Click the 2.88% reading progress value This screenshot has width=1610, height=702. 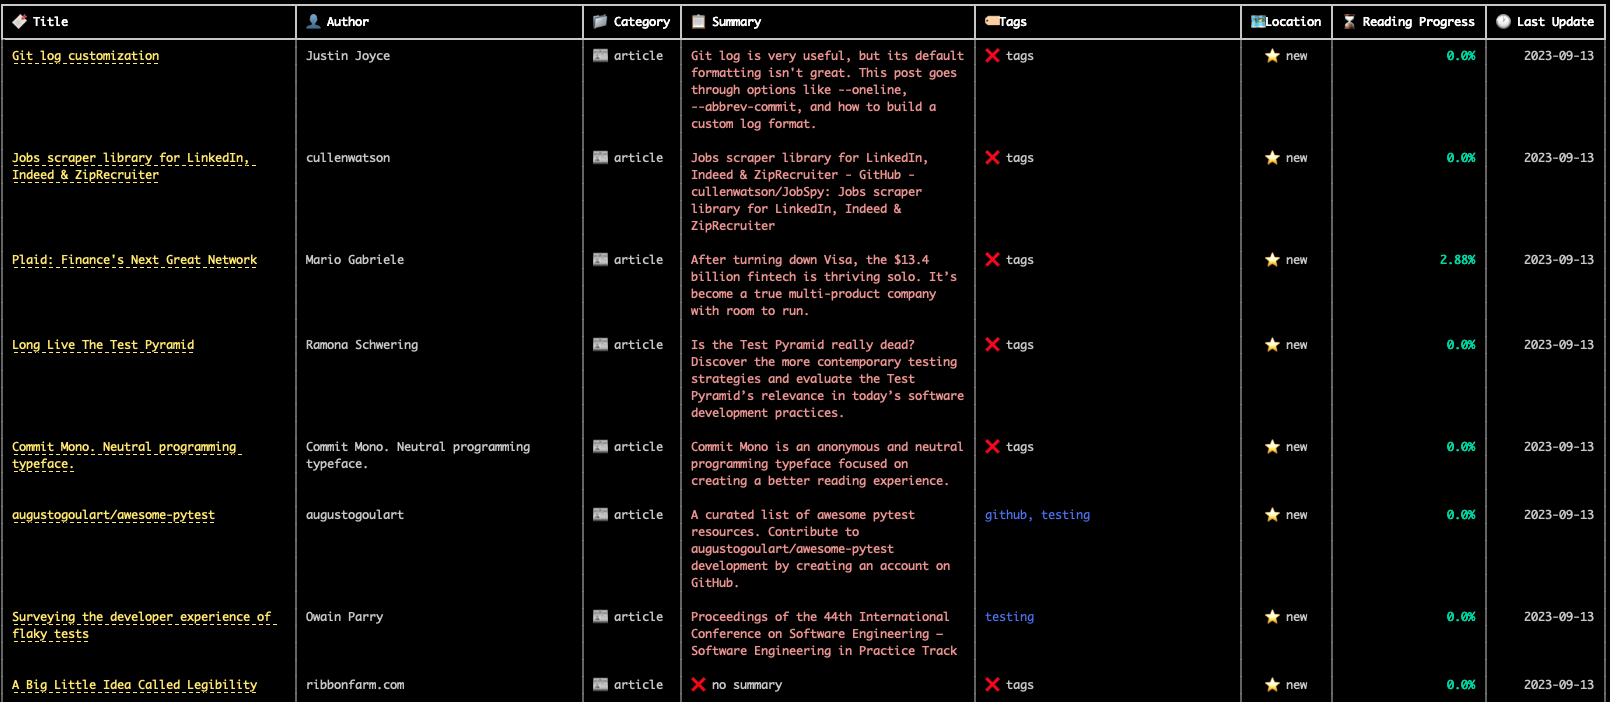[x=1457, y=260]
